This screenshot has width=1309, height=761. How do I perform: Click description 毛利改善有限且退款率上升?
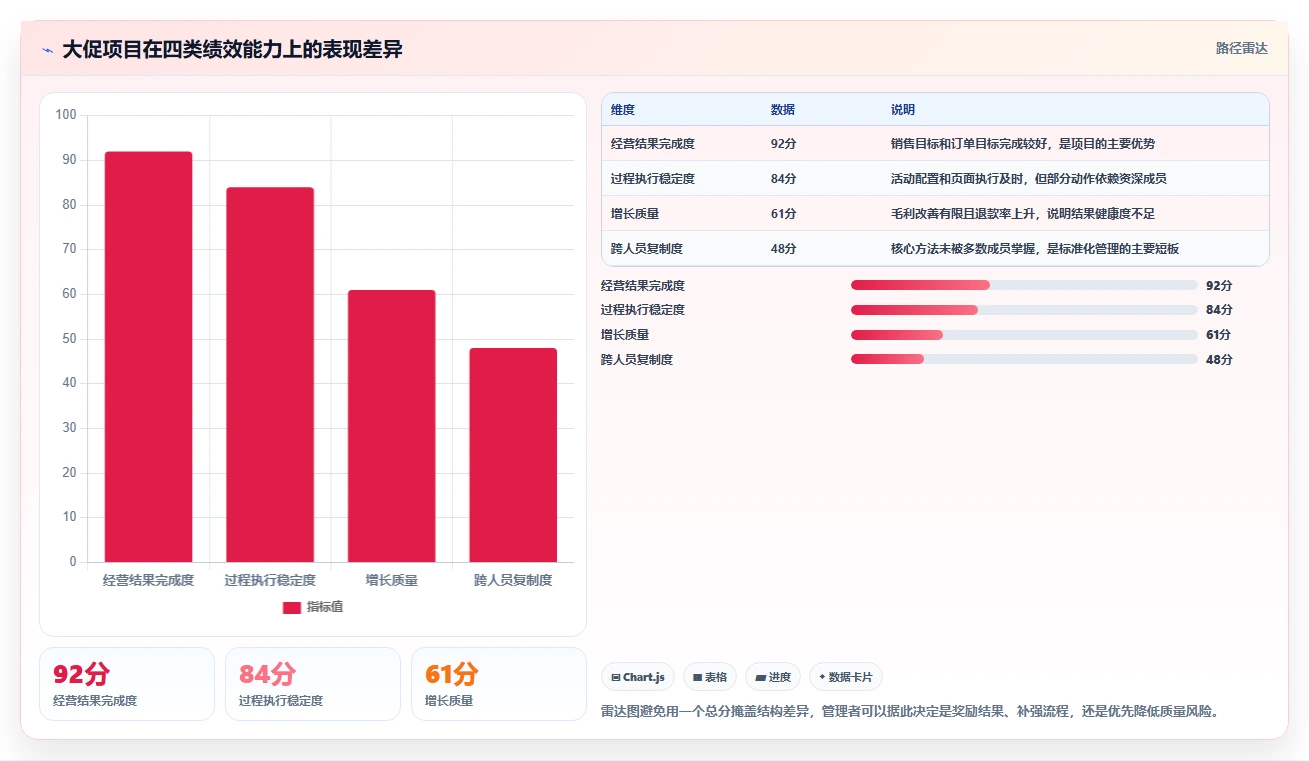[1023, 214]
